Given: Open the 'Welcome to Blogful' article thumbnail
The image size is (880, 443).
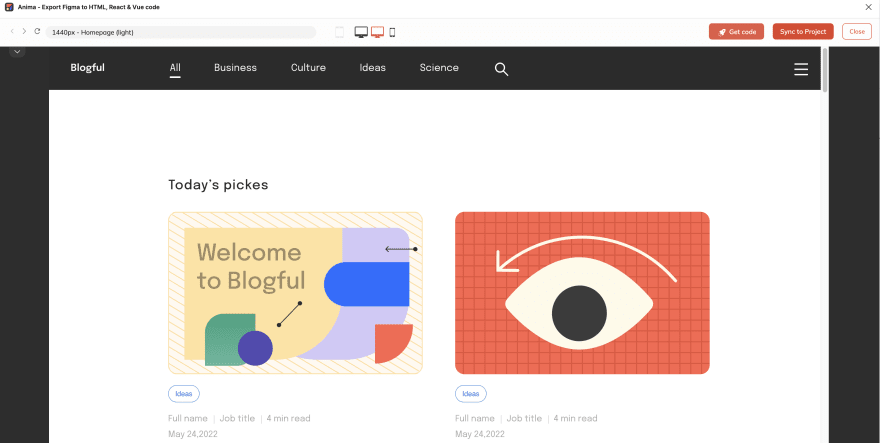Looking at the screenshot, I should (x=295, y=293).
